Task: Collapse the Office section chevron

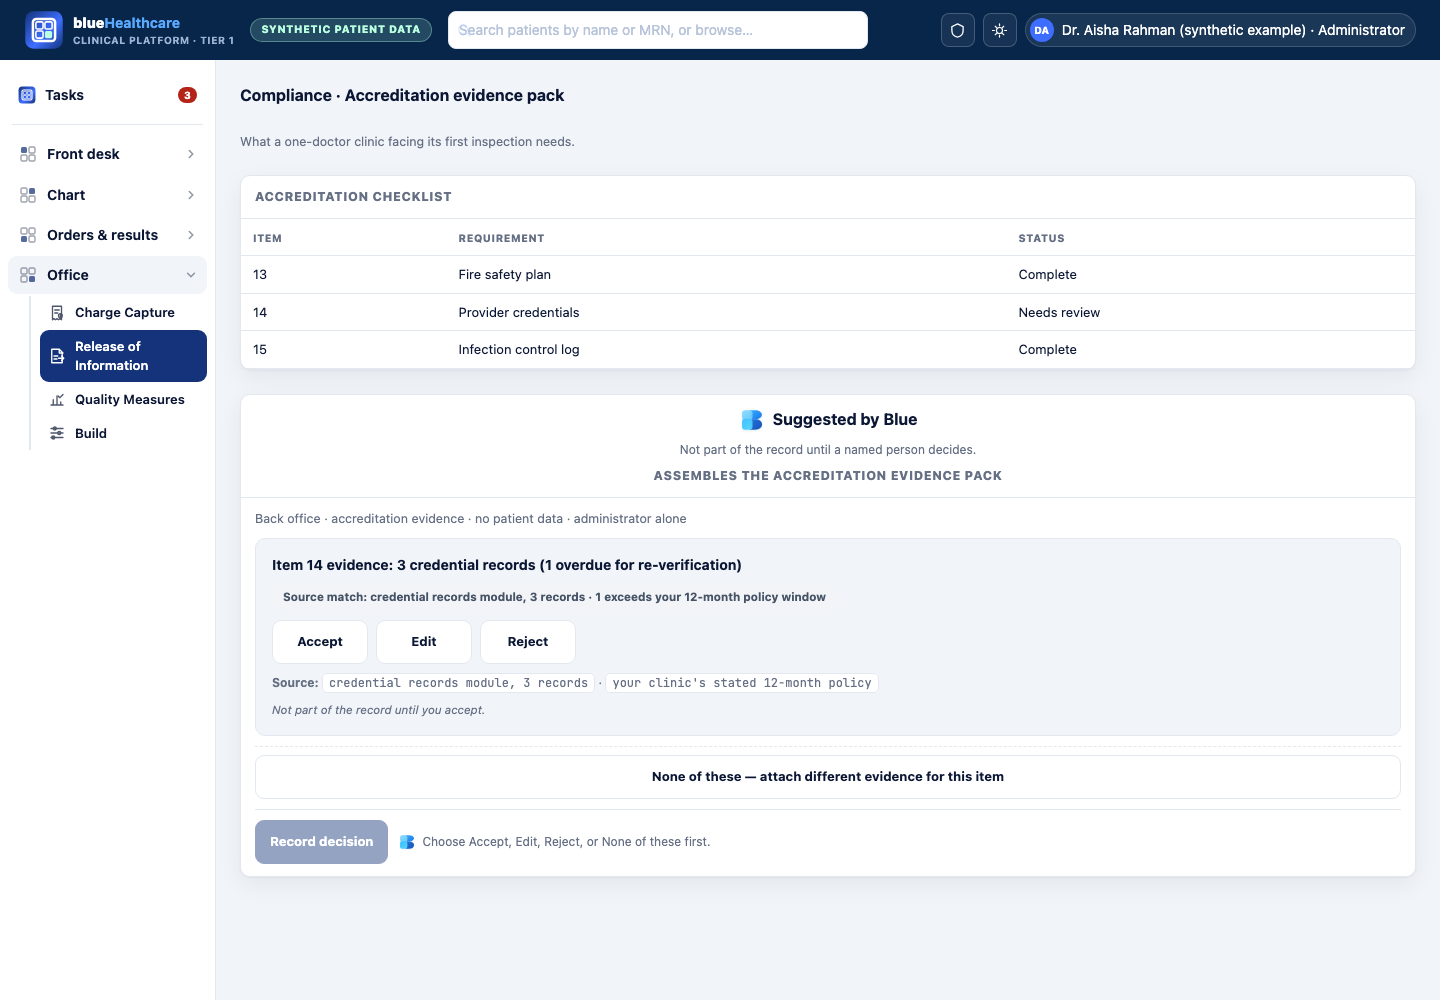Action: pos(191,275)
